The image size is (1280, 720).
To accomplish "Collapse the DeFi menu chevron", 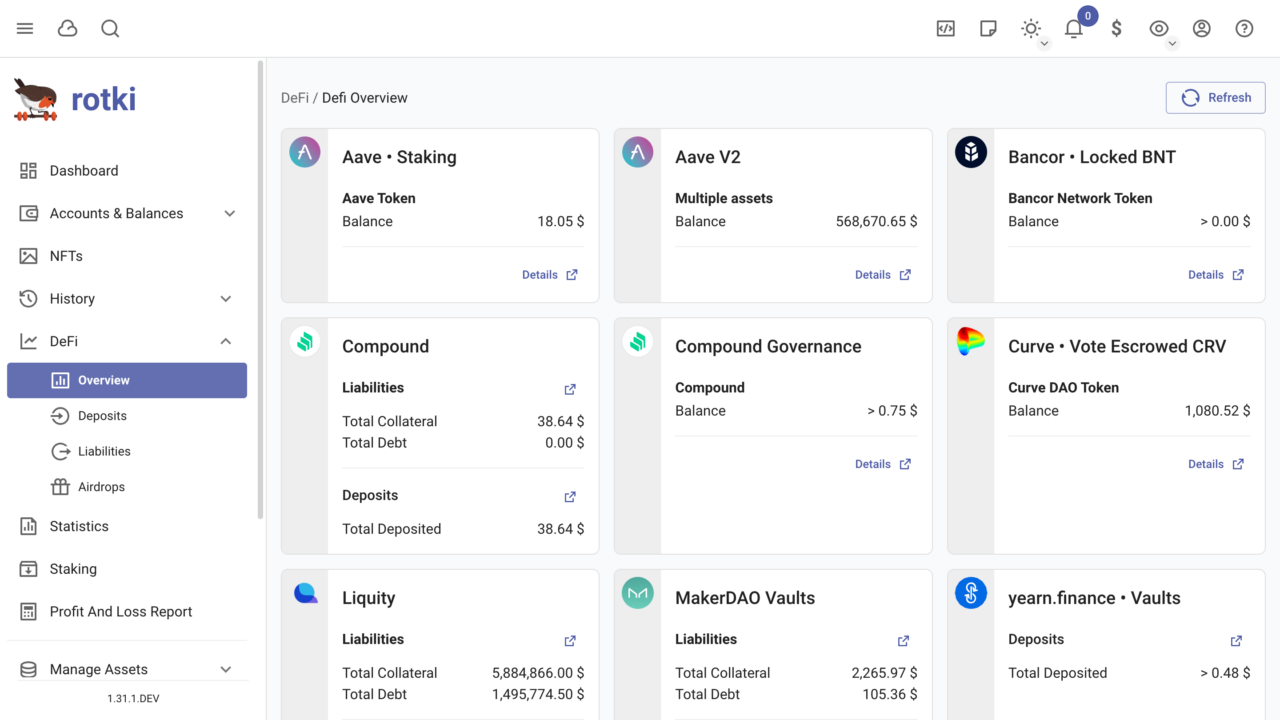I will click(226, 342).
